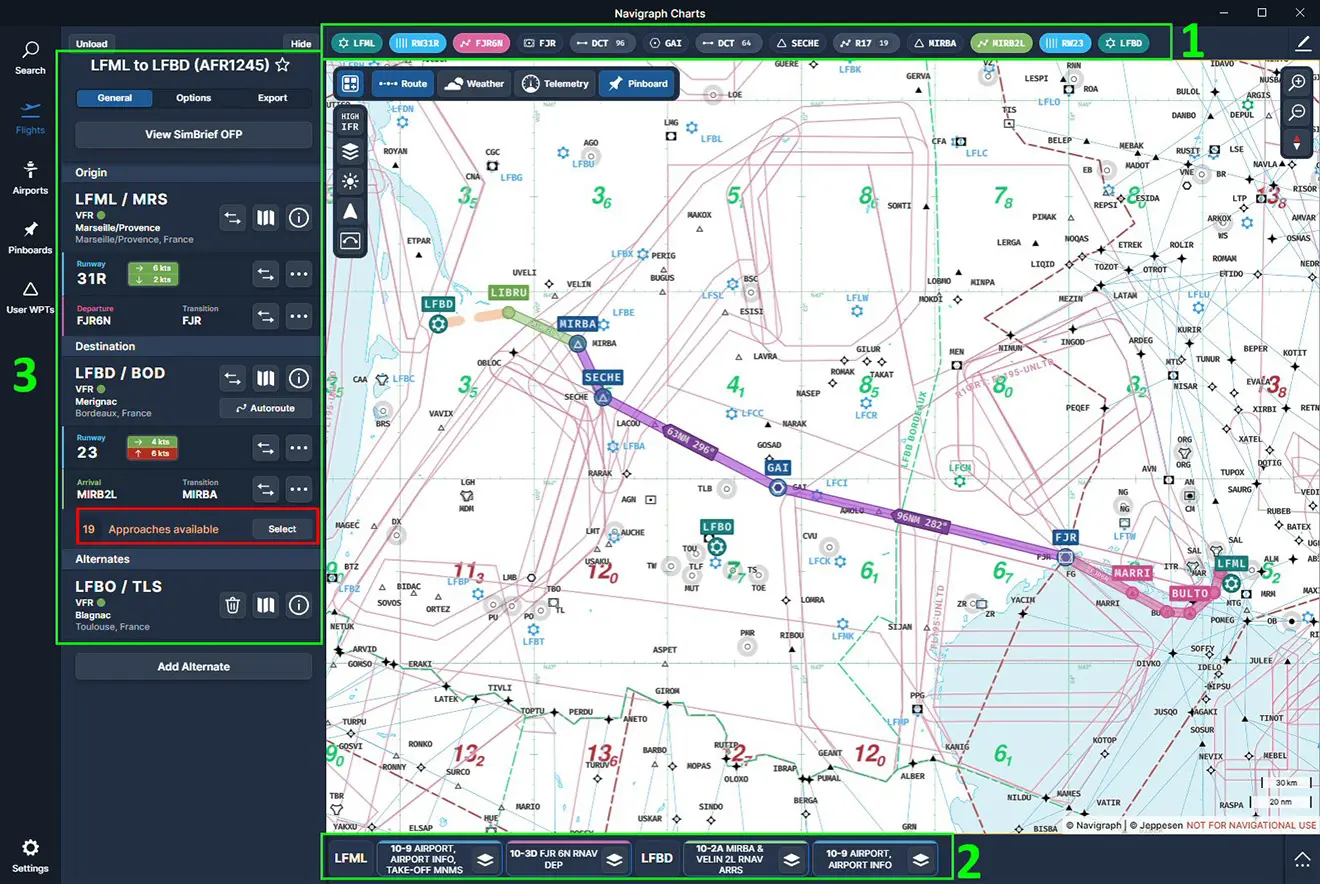This screenshot has width=1320, height=884.
Task: Open more options for departure FJR6N
Action: coord(298,316)
